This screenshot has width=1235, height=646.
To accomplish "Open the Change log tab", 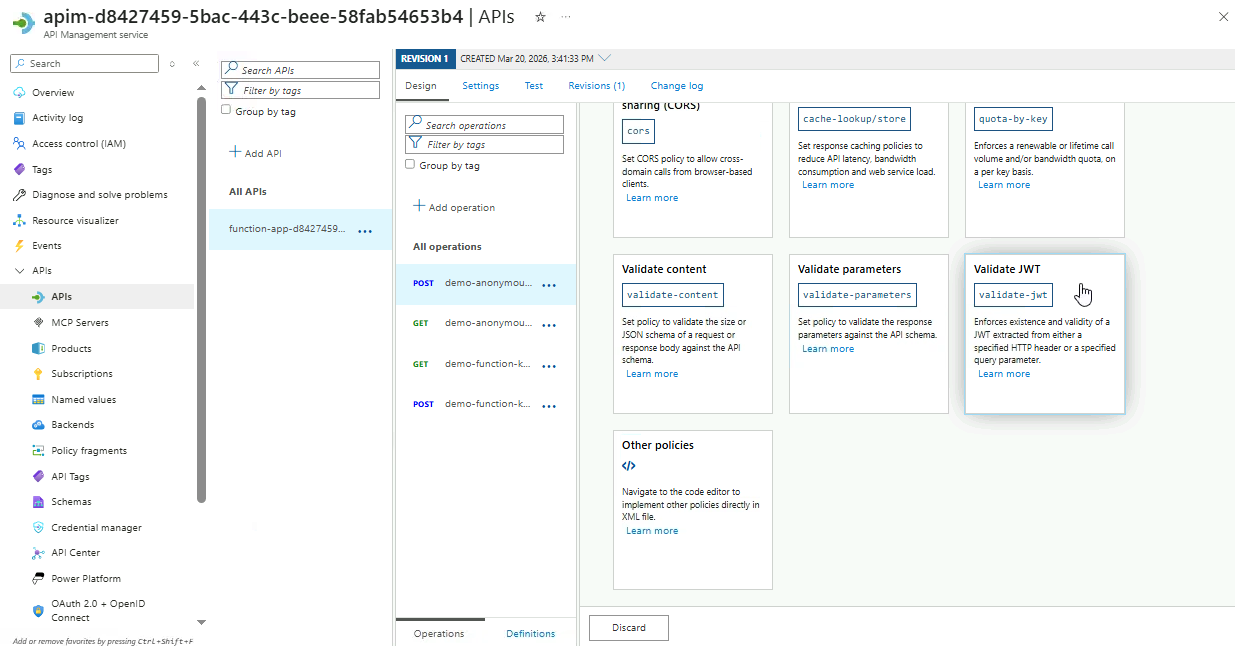I will coord(676,86).
